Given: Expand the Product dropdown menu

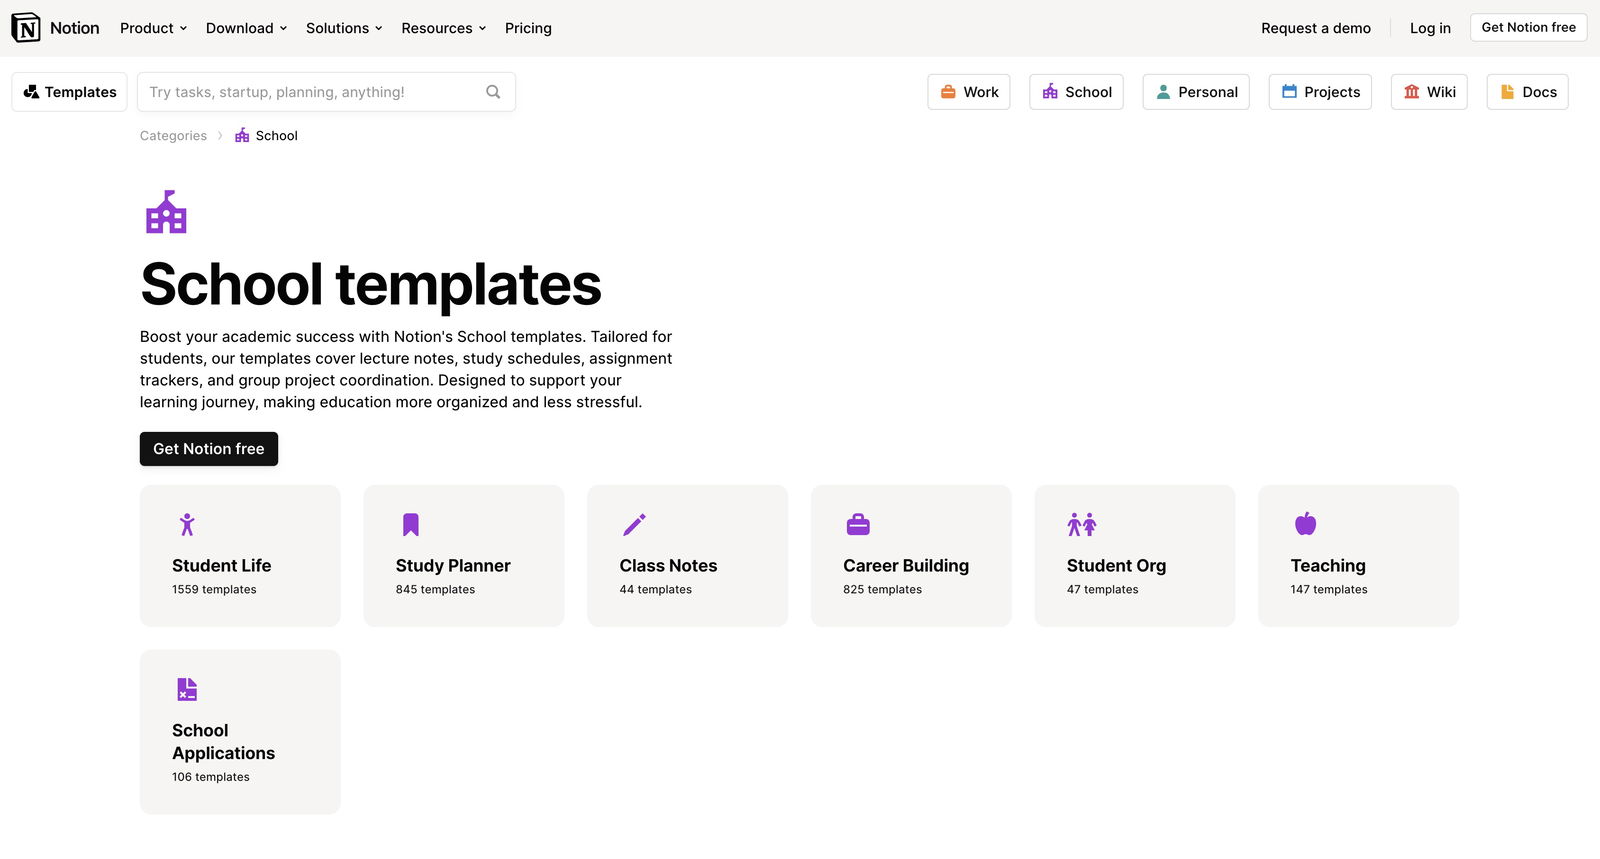Looking at the screenshot, I should (x=153, y=28).
